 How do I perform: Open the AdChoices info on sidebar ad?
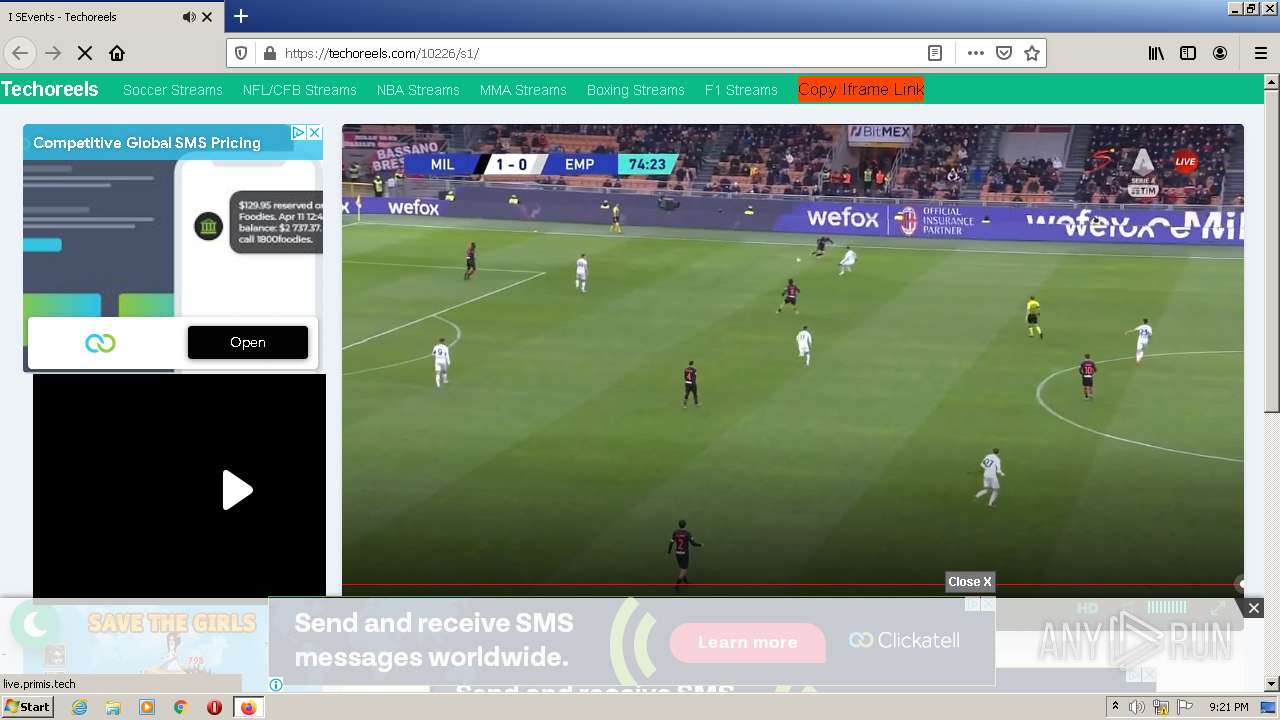click(x=298, y=132)
